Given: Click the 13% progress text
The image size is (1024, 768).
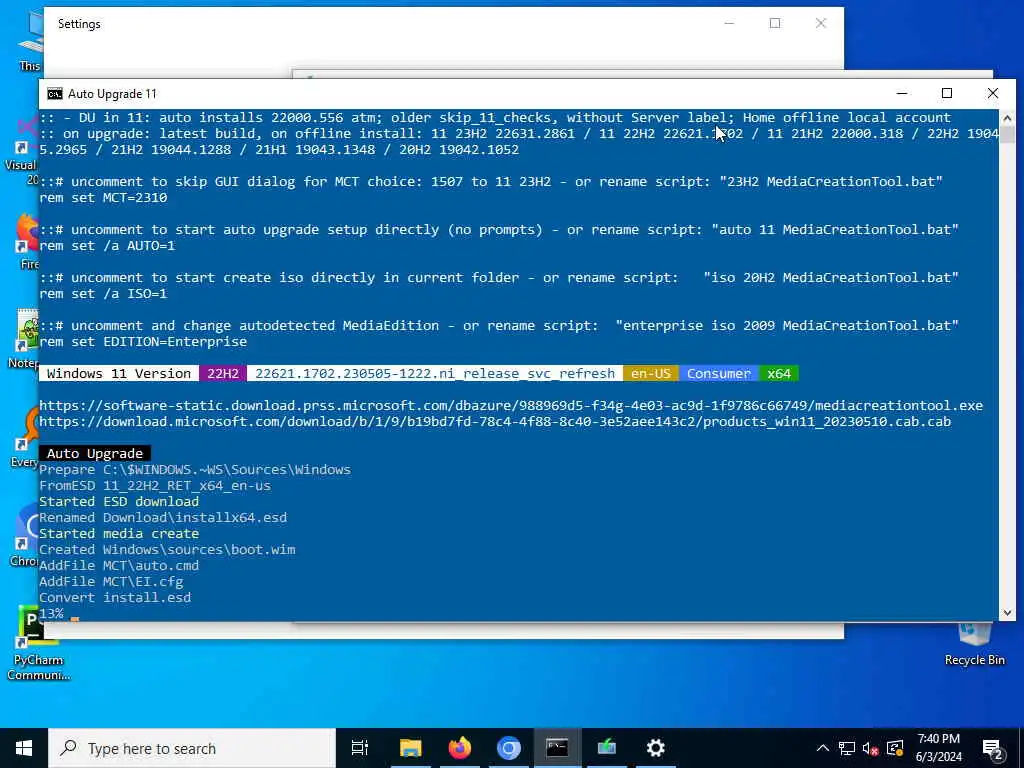Looking at the screenshot, I should tap(51, 613).
